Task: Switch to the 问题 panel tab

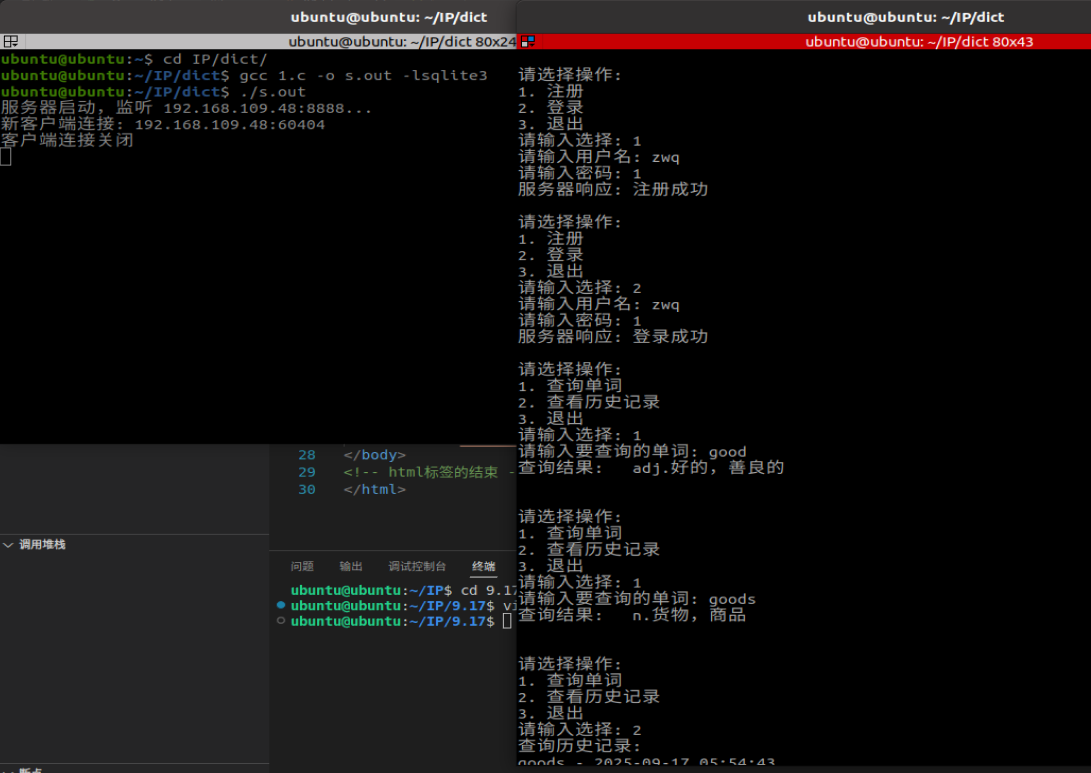Action: [302, 566]
